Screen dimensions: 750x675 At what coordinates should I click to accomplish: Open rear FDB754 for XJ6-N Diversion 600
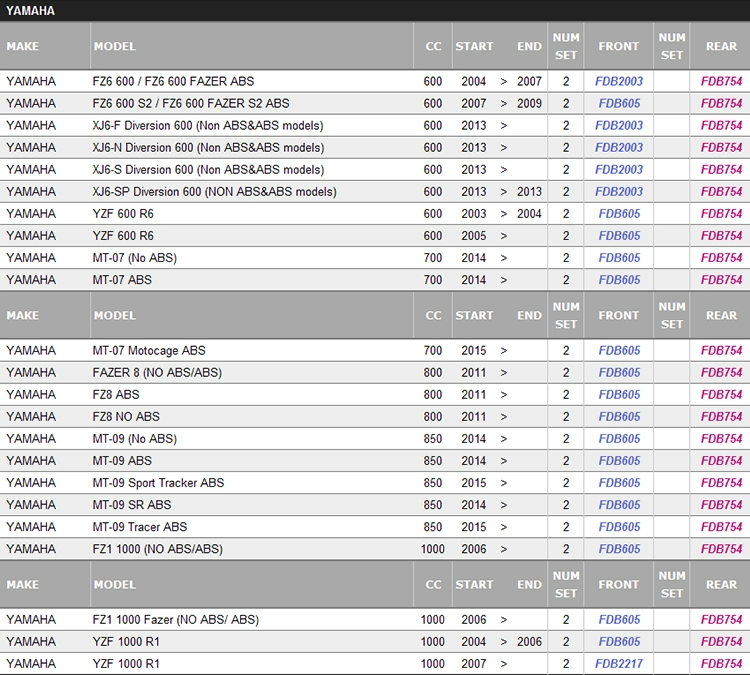pos(721,147)
